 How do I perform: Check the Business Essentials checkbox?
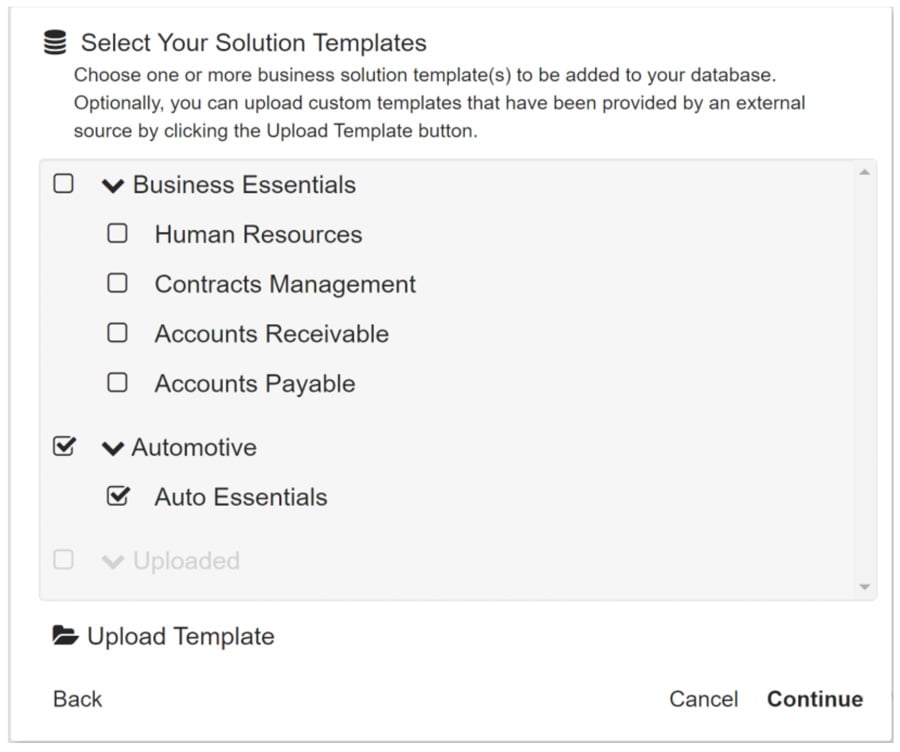[x=63, y=184]
